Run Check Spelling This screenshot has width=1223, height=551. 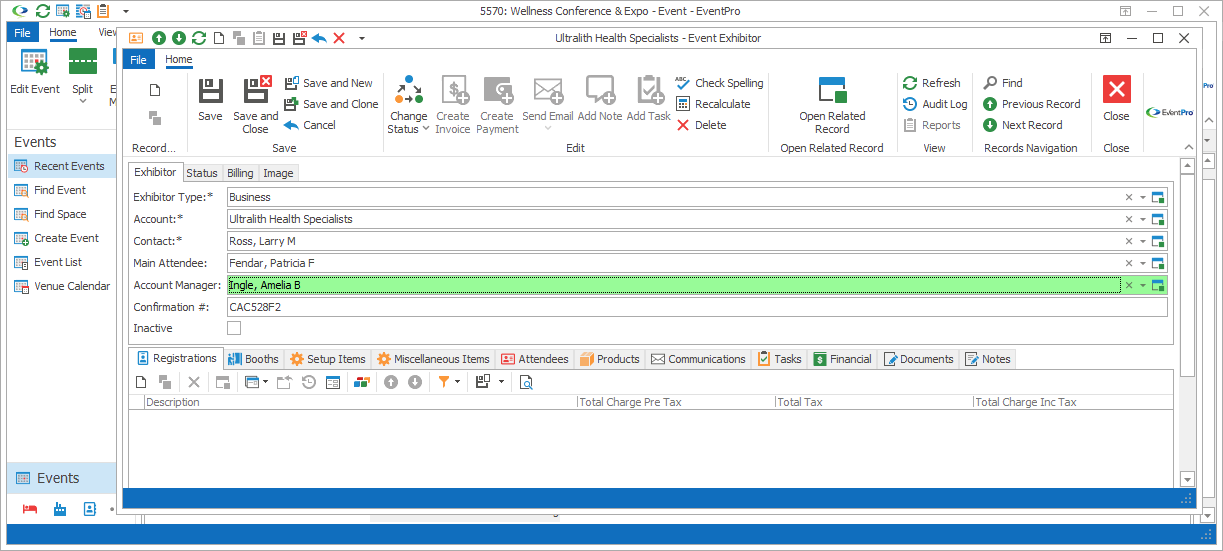tap(719, 83)
